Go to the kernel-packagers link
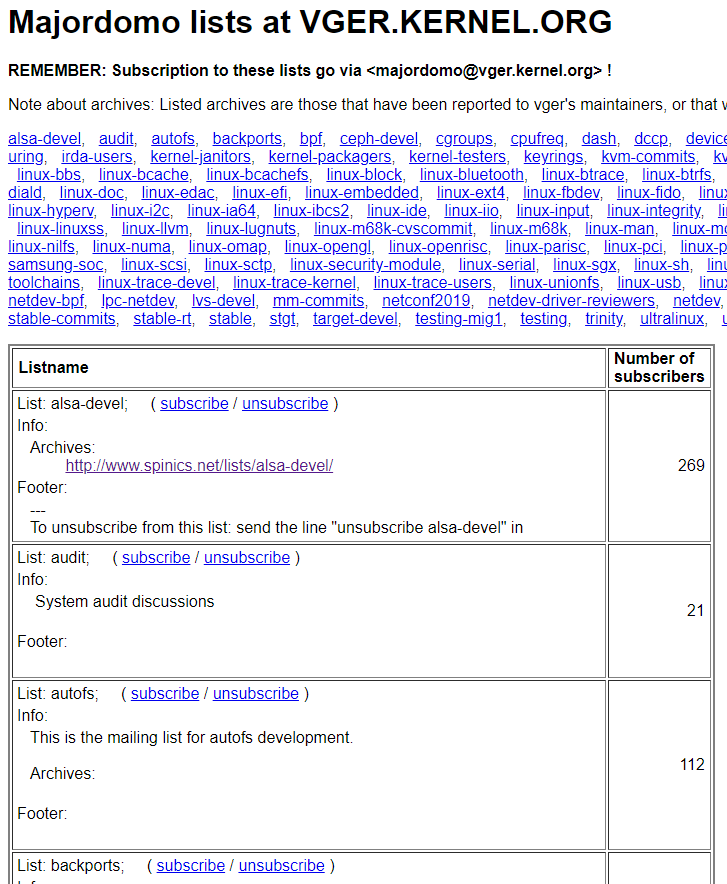The image size is (727, 884). (330, 157)
